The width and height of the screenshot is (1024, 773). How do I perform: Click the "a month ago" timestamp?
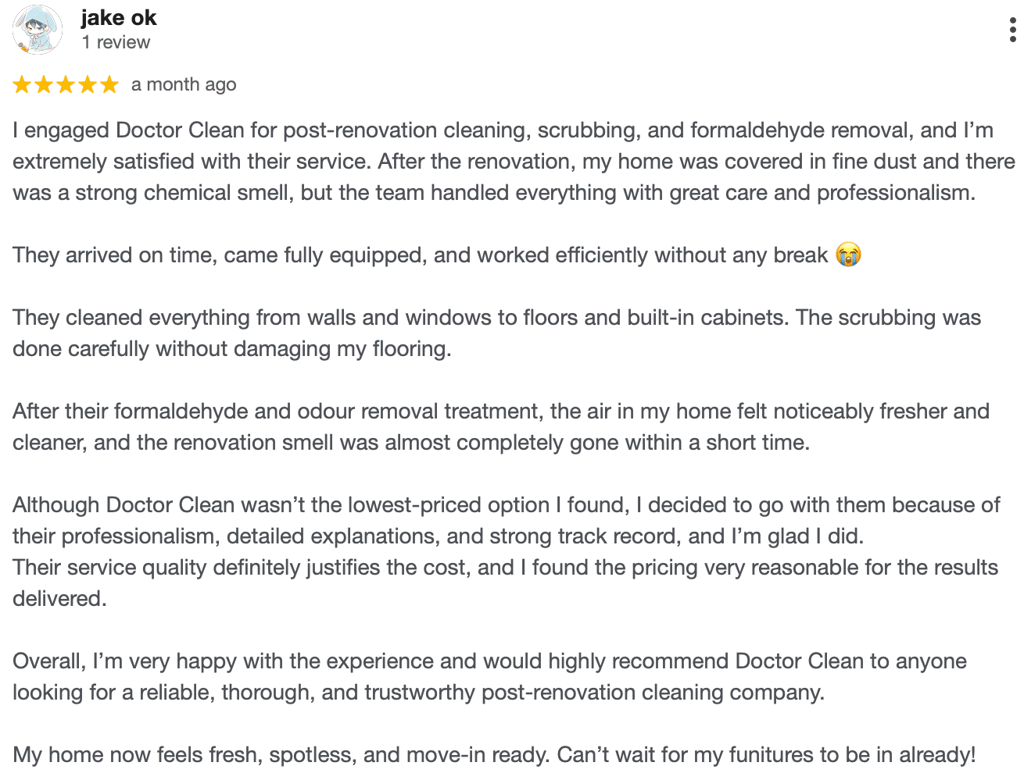click(x=184, y=85)
